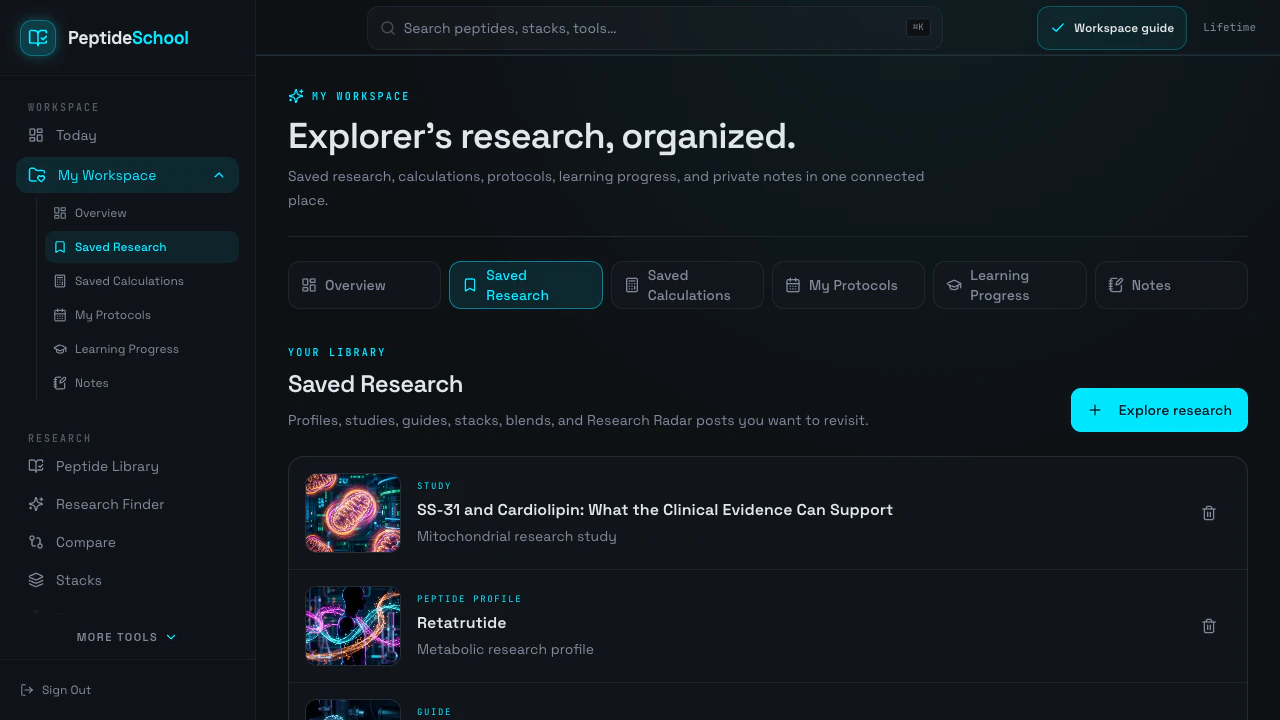Open the Retatrutide thumbnail image

click(x=353, y=626)
